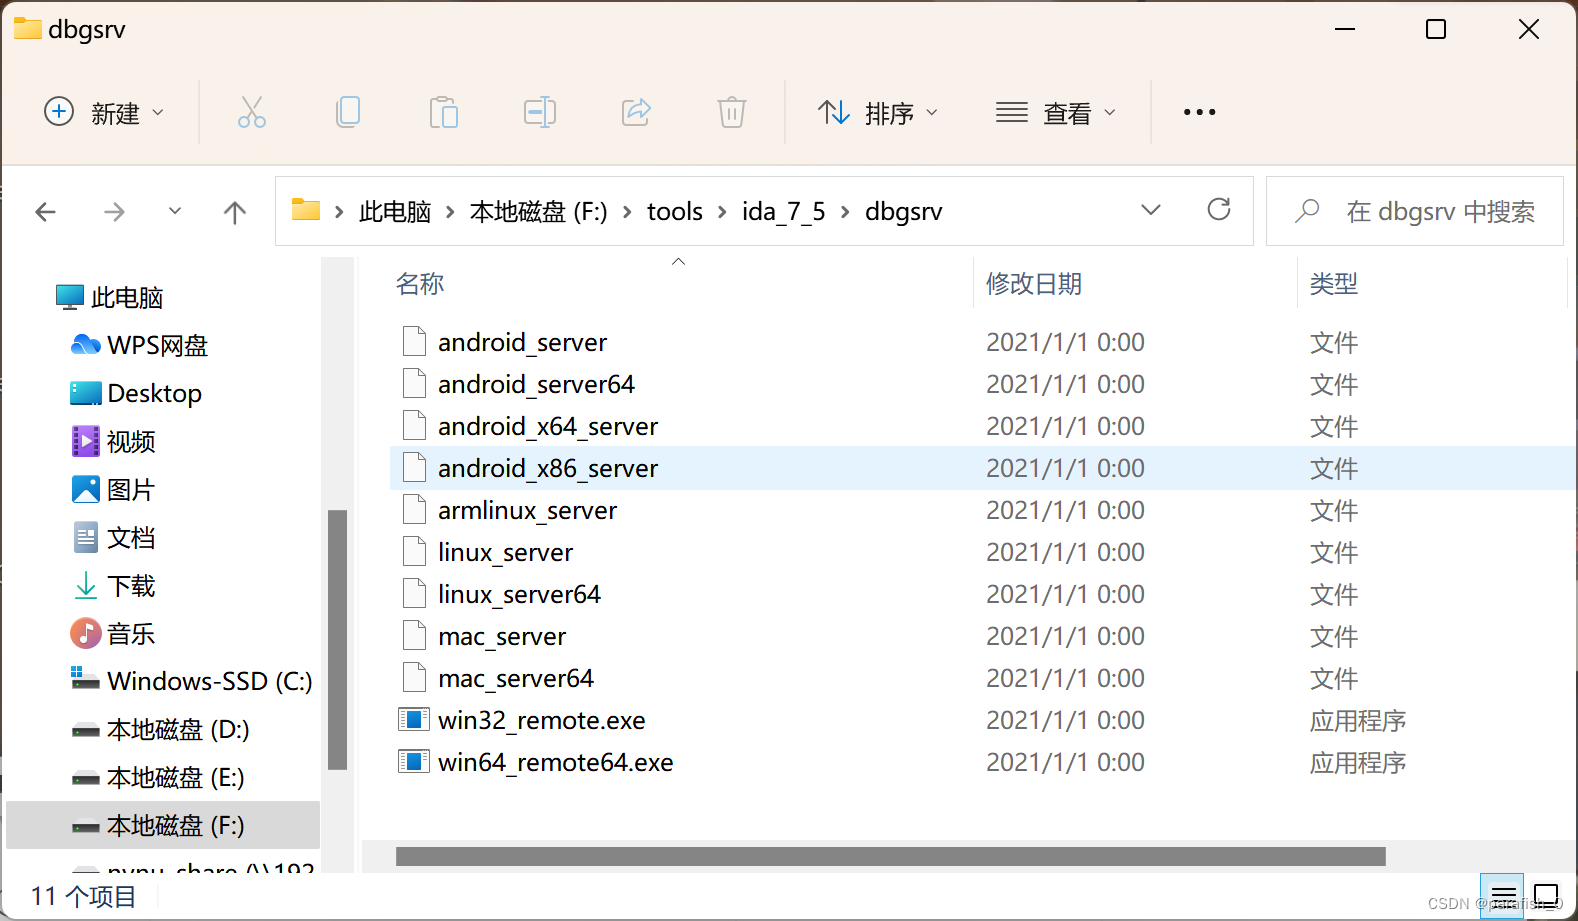Click 此电脑 in the breadcrumb path
1578x921 pixels.
(x=395, y=212)
